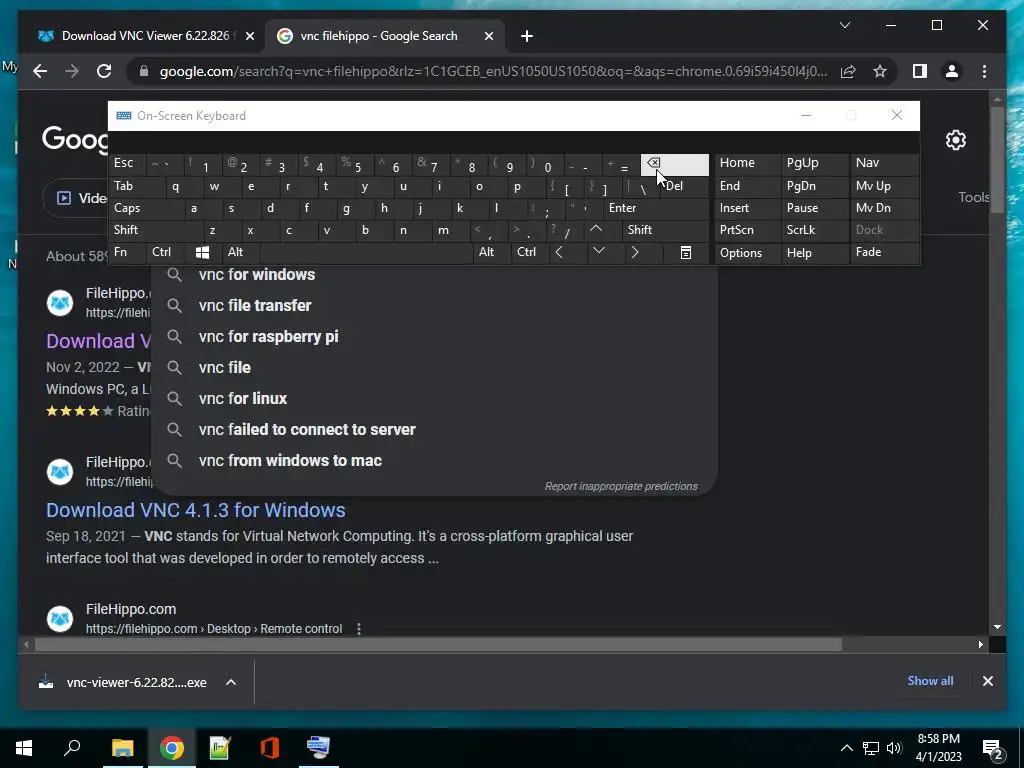
Task: Reload the current page
Action: [x=104, y=71]
